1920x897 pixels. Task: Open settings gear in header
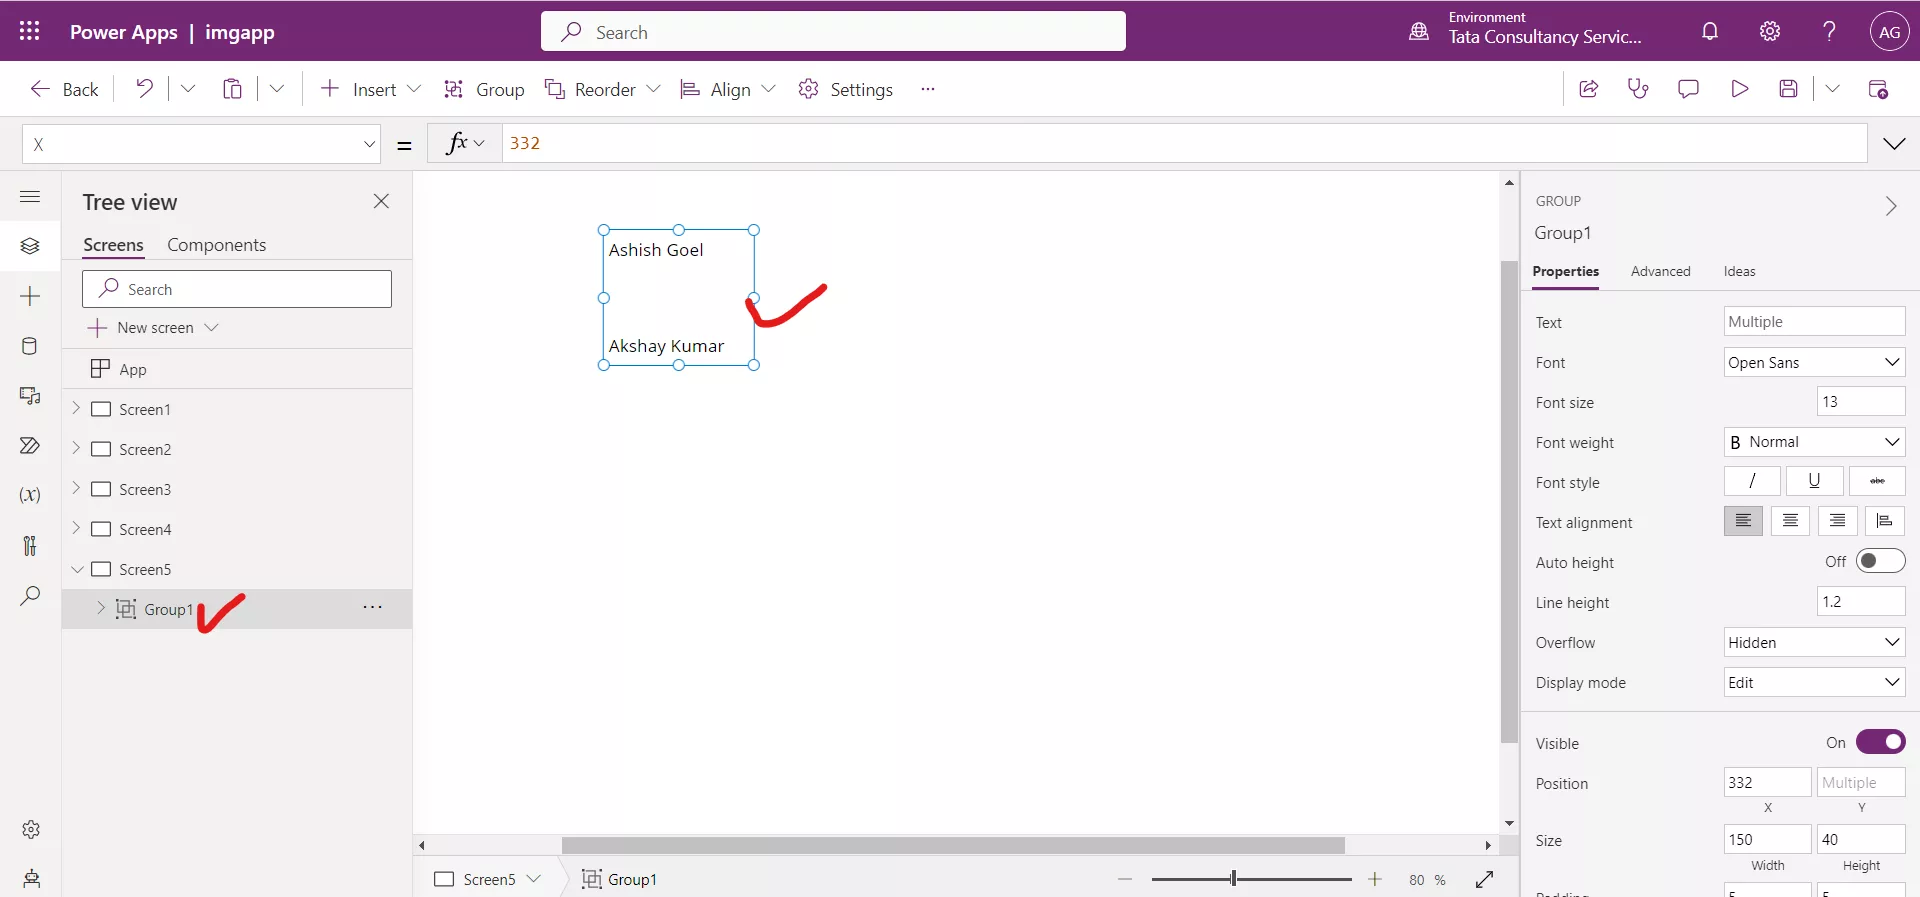tap(1770, 31)
